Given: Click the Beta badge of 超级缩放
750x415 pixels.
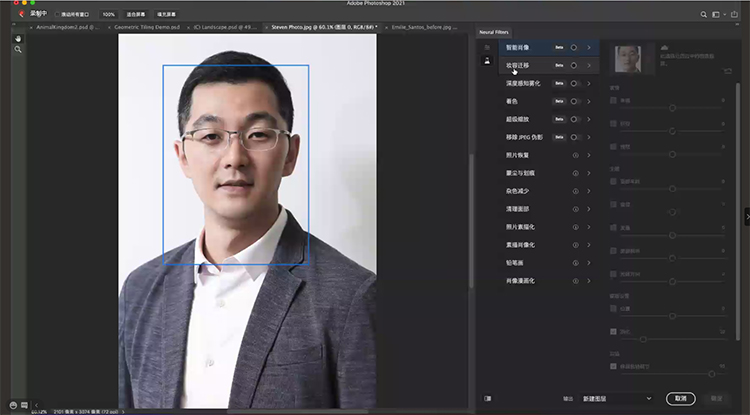Looking at the screenshot, I should [559, 119].
